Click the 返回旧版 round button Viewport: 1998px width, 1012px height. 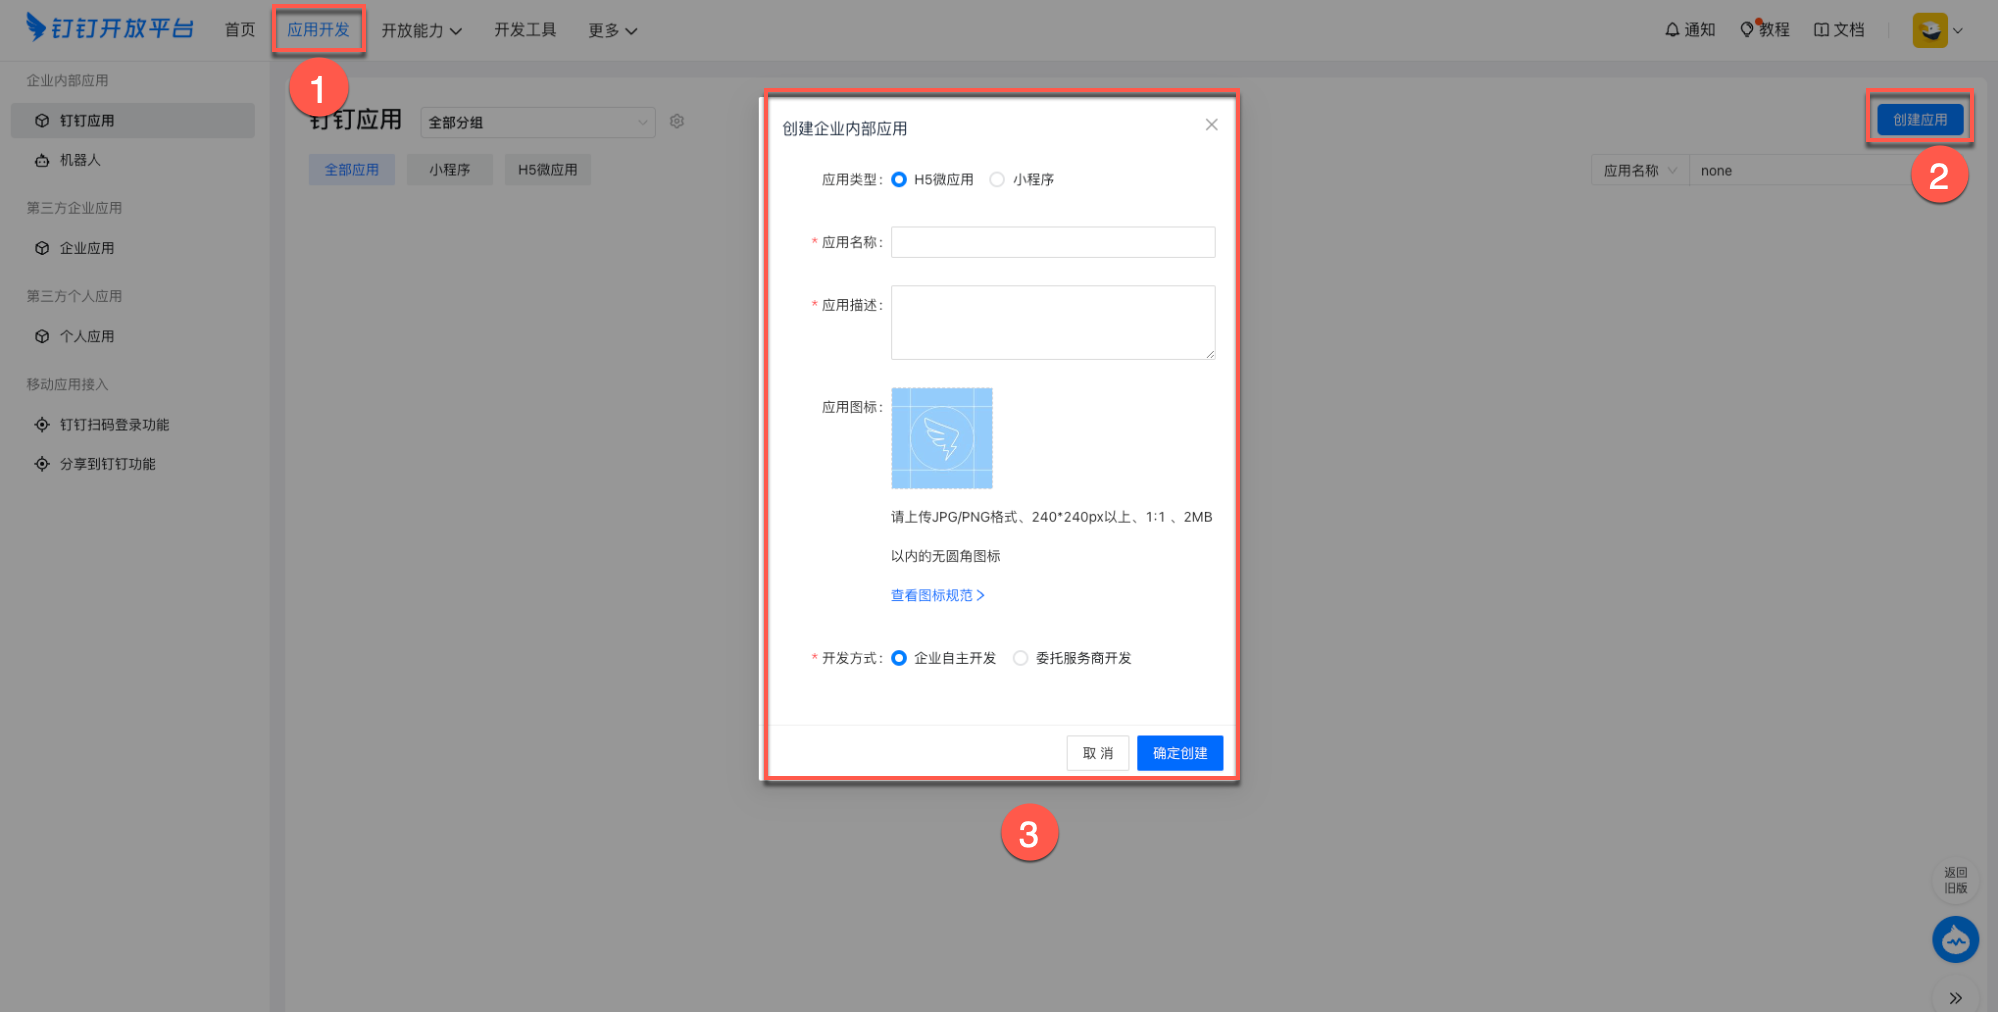(x=1955, y=880)
